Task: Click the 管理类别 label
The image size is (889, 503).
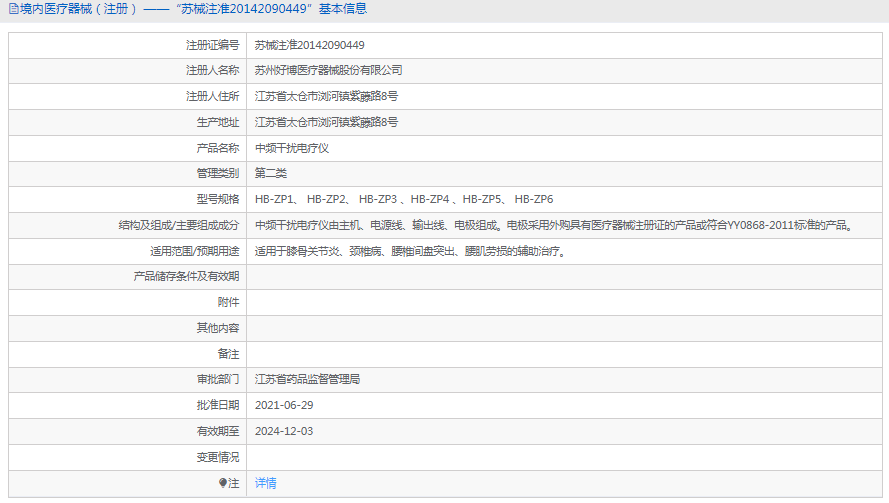Action: pyautogui.click(x=218, y=174)
